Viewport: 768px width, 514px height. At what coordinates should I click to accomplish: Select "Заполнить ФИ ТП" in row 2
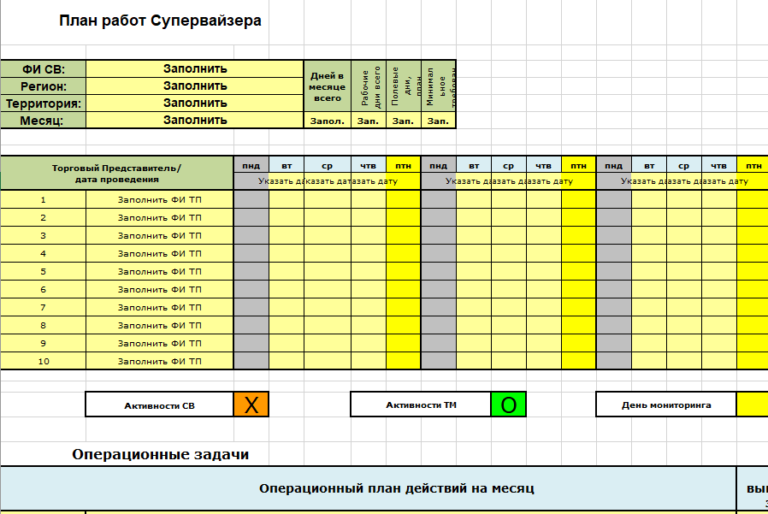tap(160, 218)
